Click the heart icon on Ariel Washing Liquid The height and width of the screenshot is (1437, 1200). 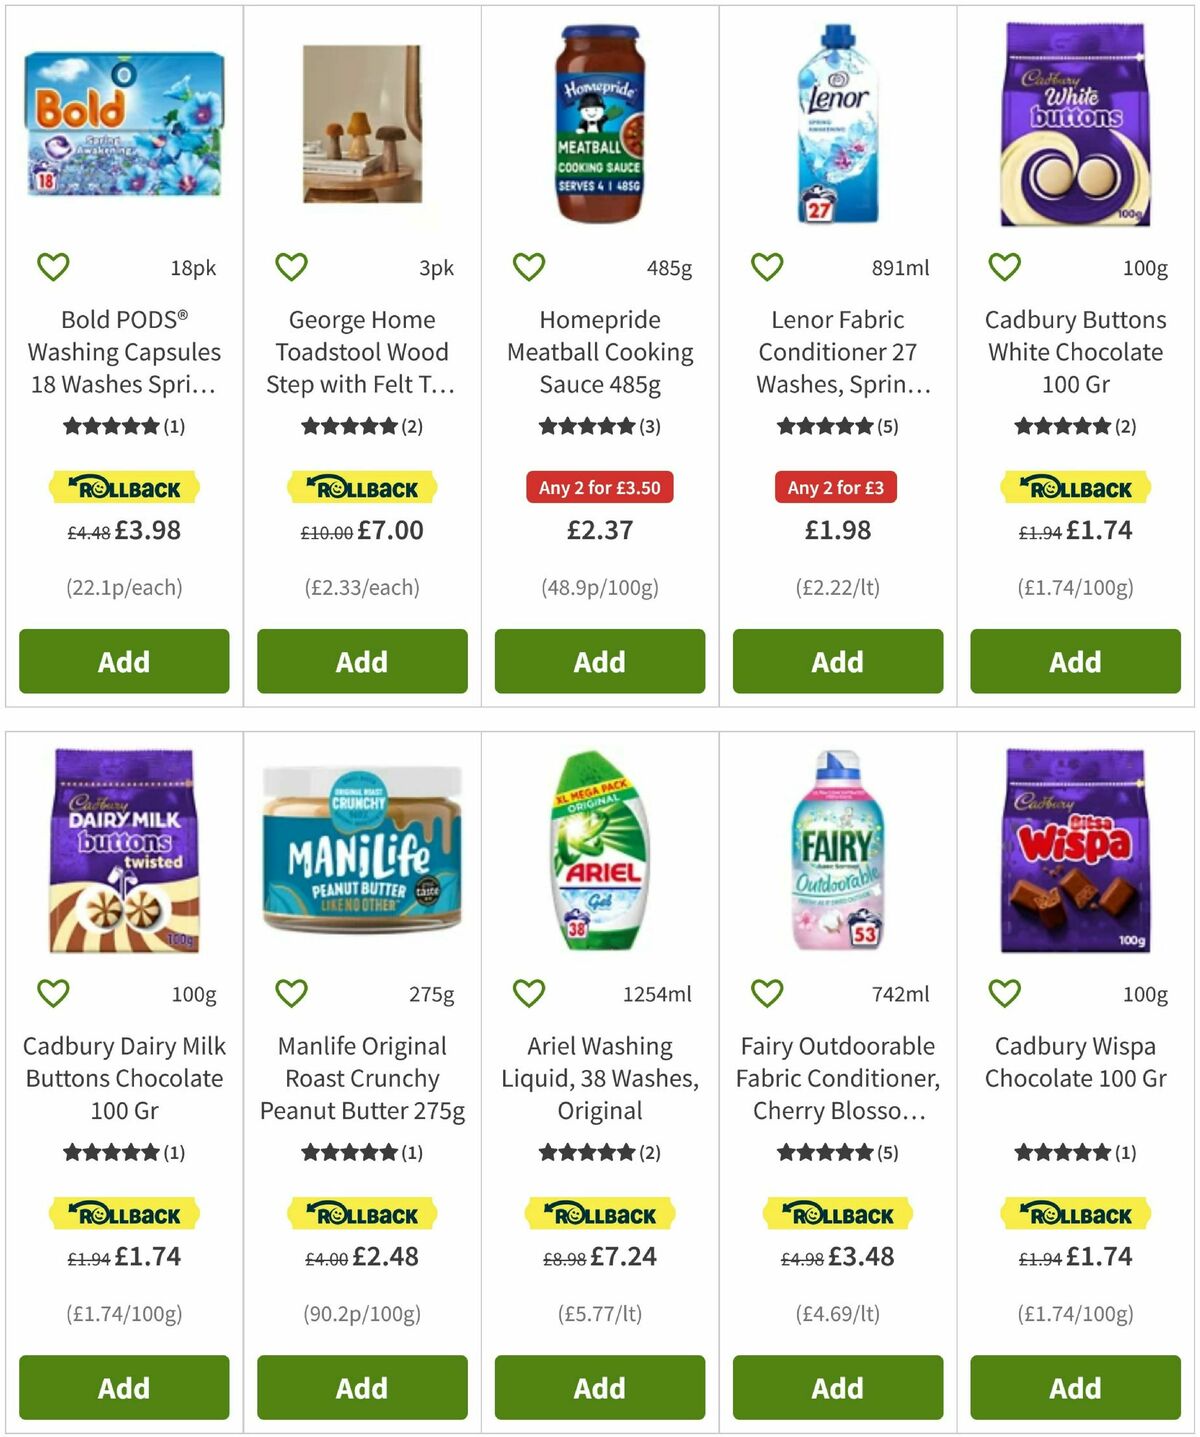pos(528,993)
